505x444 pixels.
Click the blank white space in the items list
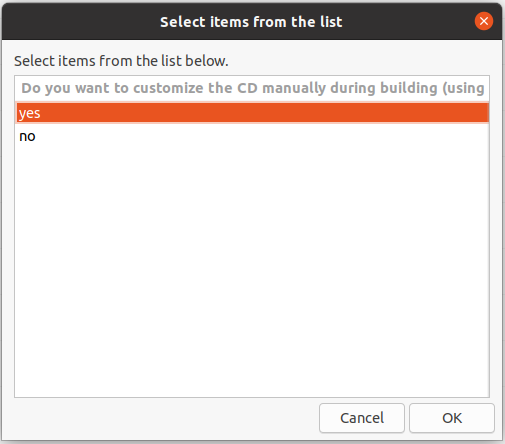tap(252, 270)
